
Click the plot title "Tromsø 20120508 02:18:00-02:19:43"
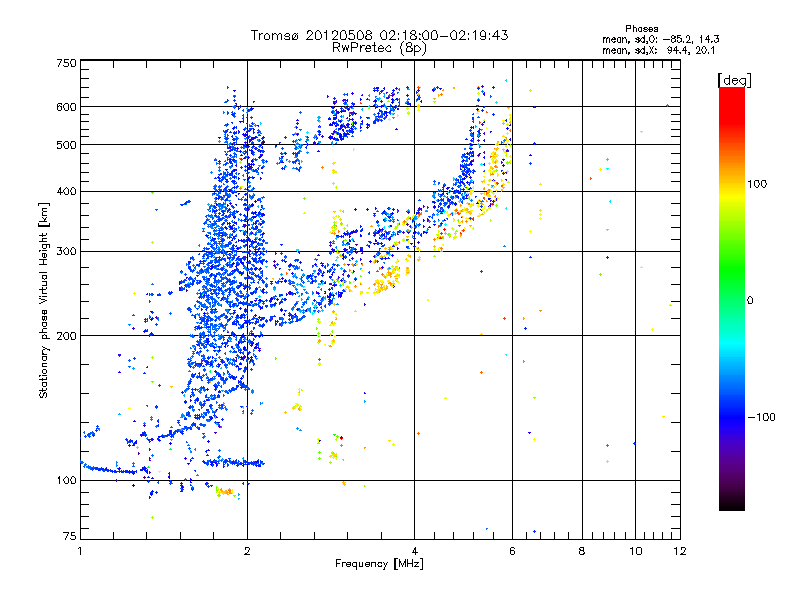tap(379, 35)
